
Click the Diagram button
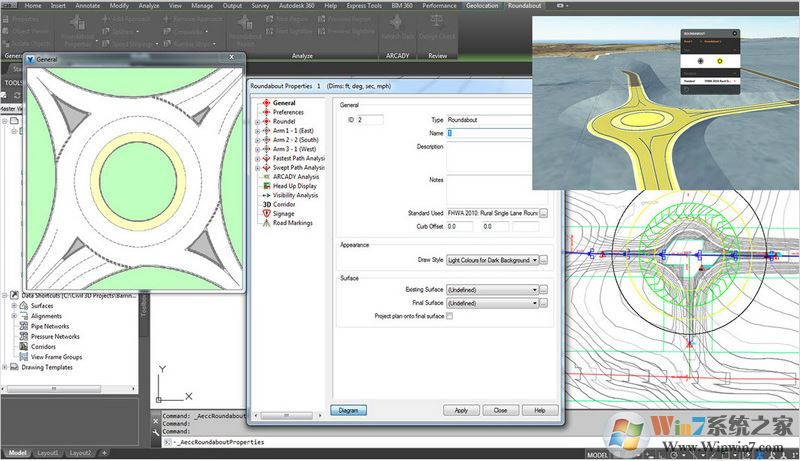tap(349, 410)
